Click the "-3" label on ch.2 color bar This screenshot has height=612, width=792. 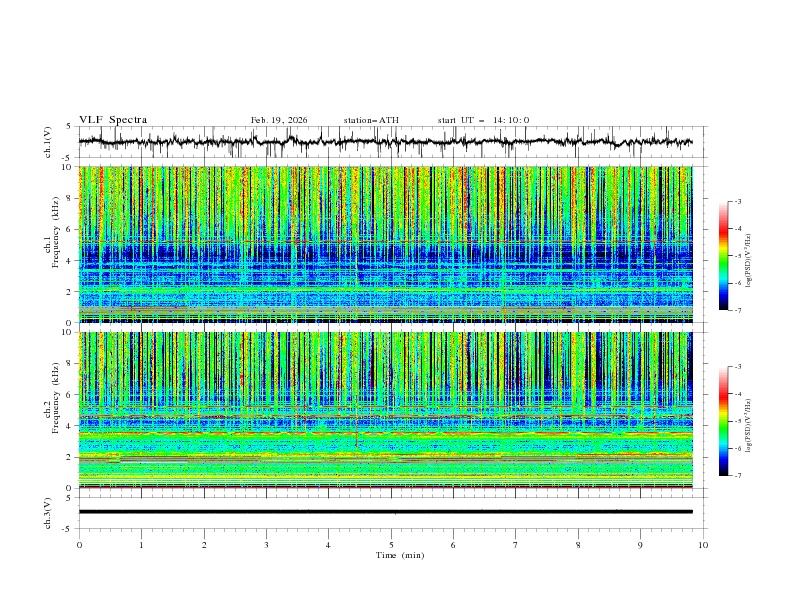point(737,367)
